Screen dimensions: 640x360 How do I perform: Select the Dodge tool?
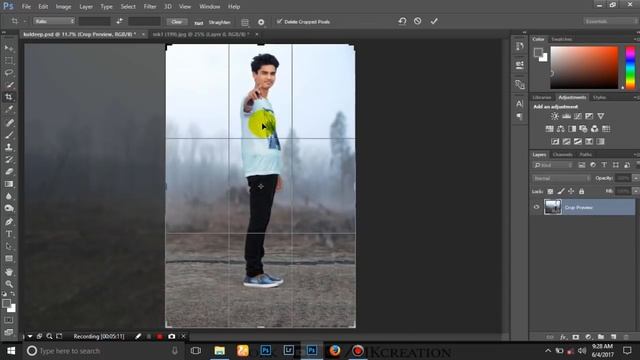[x=9, y=209]
